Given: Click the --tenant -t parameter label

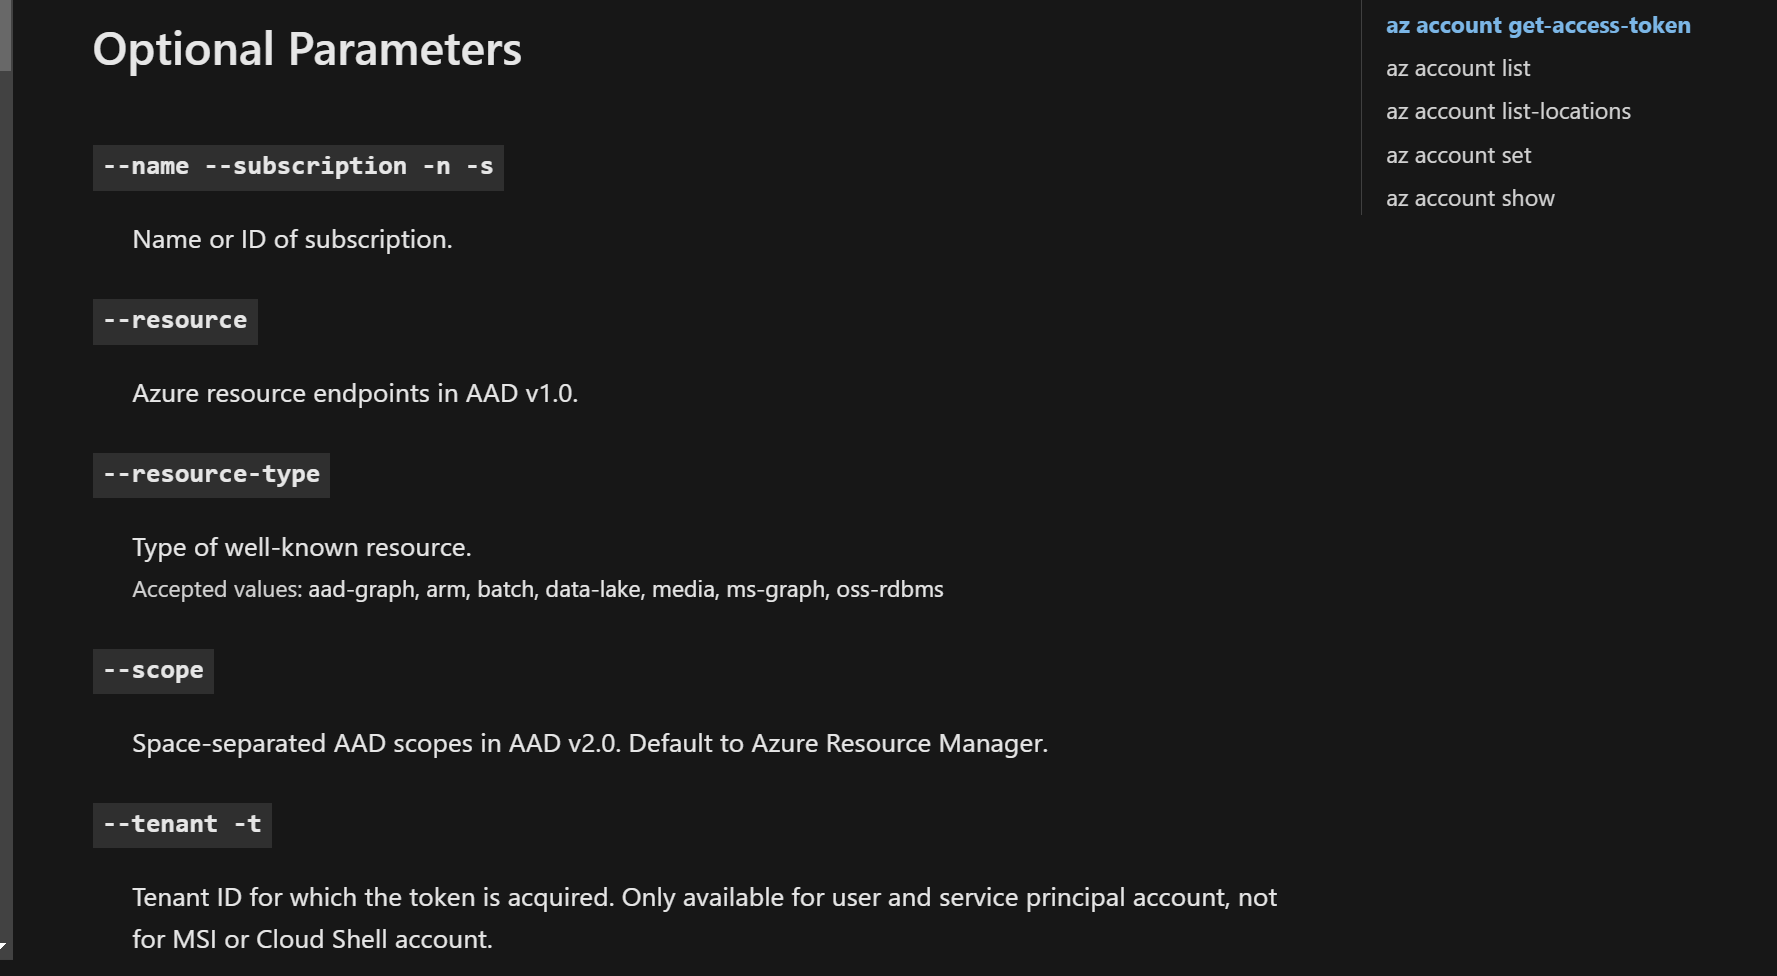Looking at the screenshot, I should point(182,825).
